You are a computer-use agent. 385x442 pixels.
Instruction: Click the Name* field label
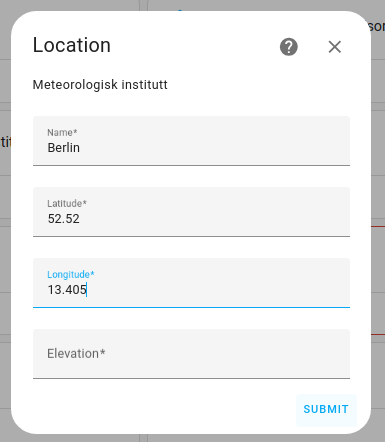[62, 132]
